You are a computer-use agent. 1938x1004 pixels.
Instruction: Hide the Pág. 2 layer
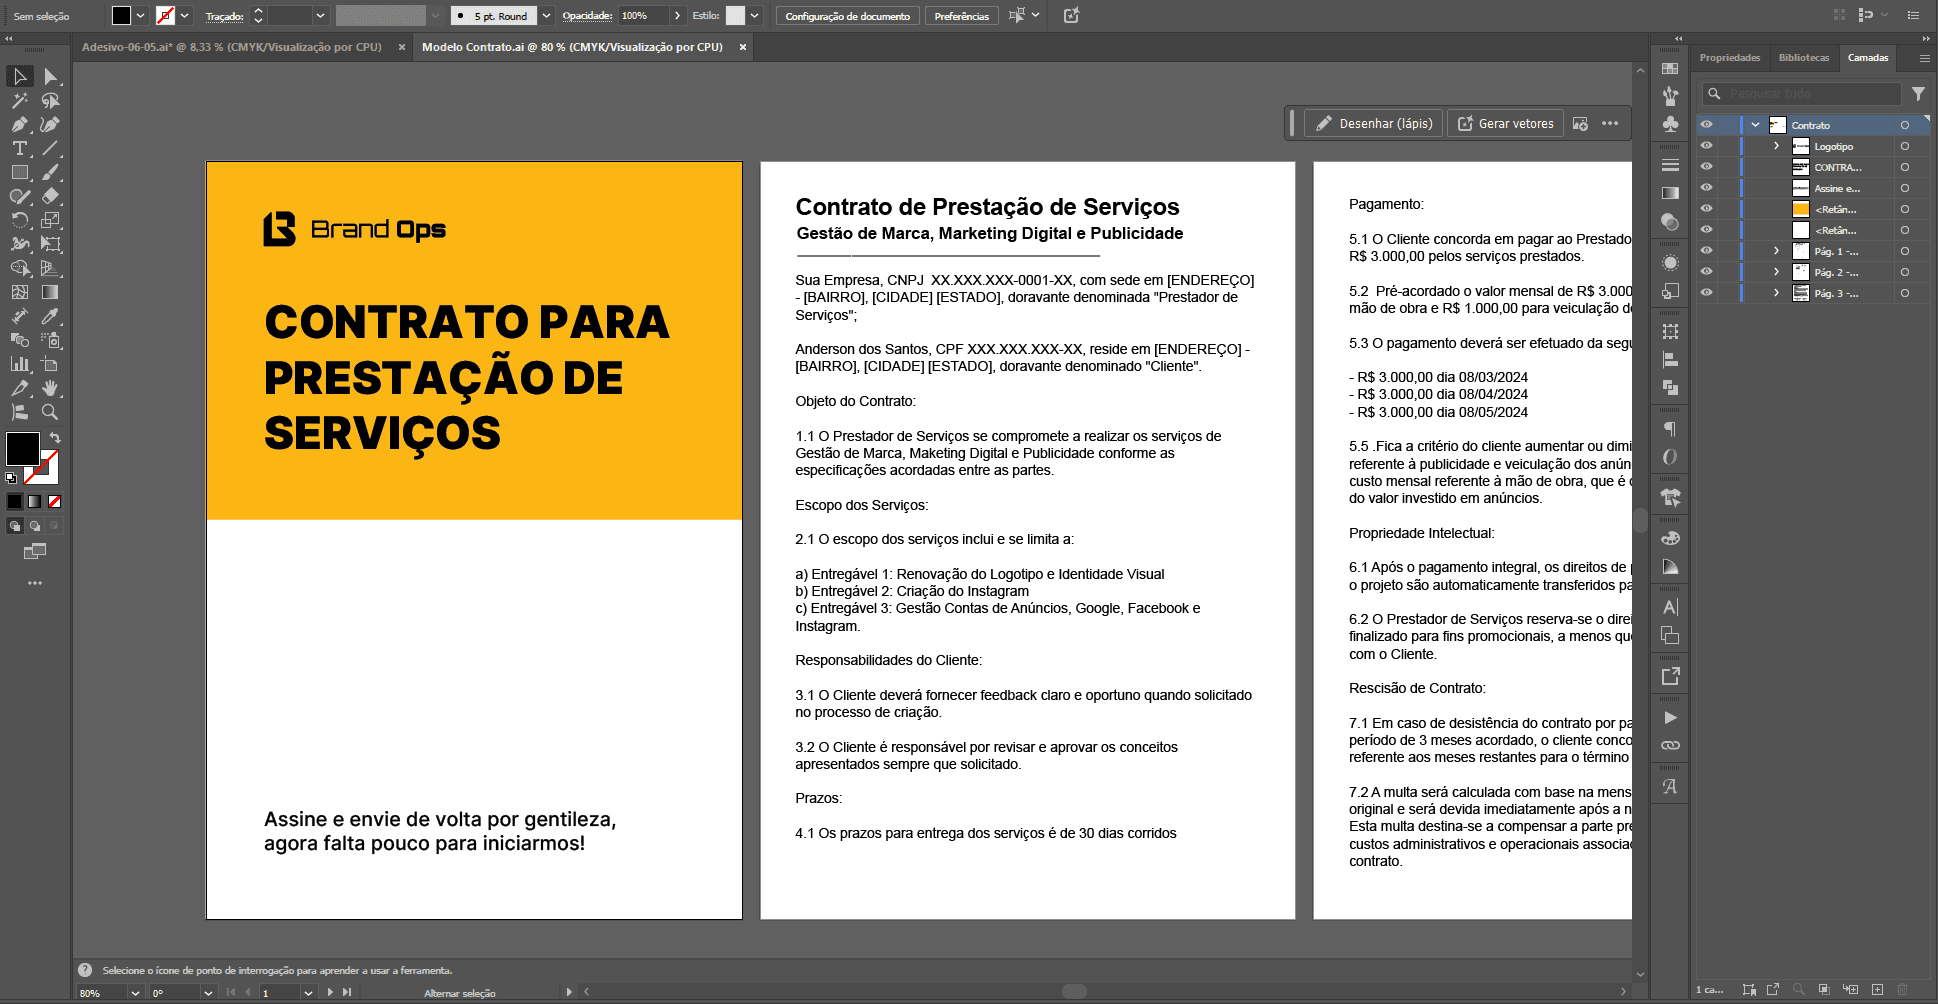(1707, 272)
